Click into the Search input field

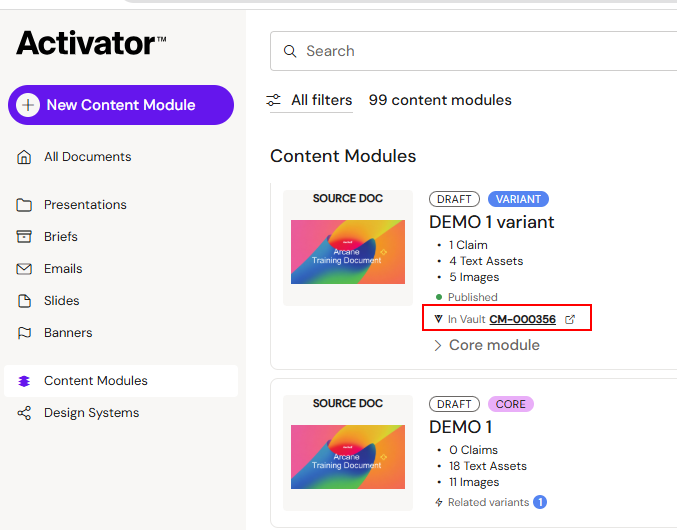tap(473, 51)
